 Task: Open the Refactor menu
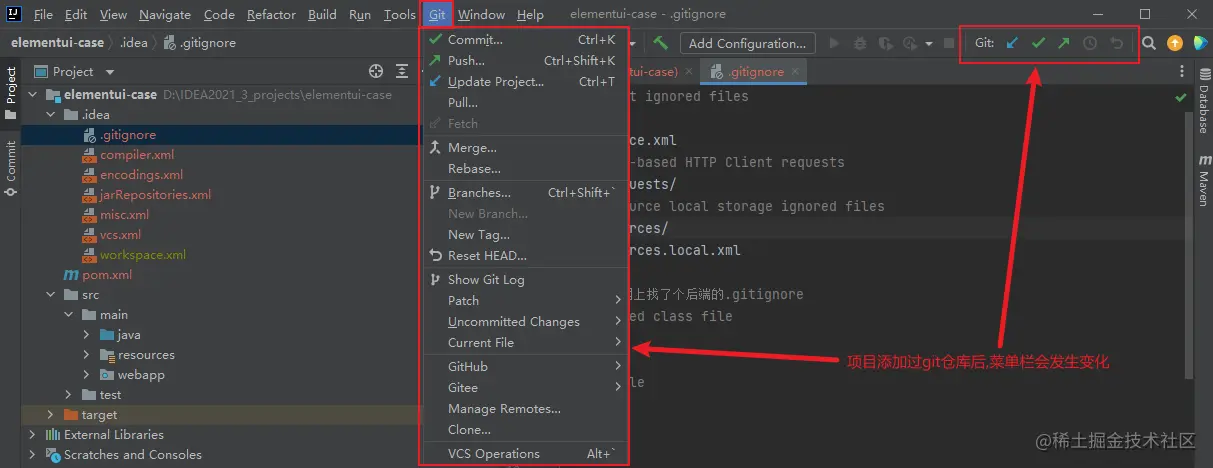point(271,14)
